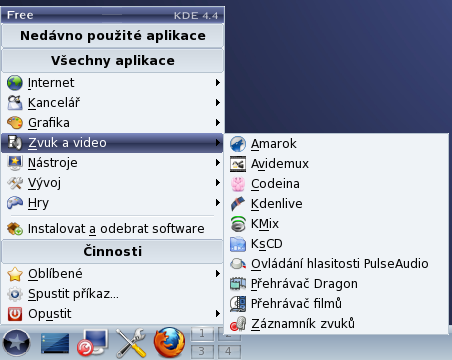Click the star application launcher button
Image resolution: width=452 pixels, height=360 pixels.
(16, 343)
